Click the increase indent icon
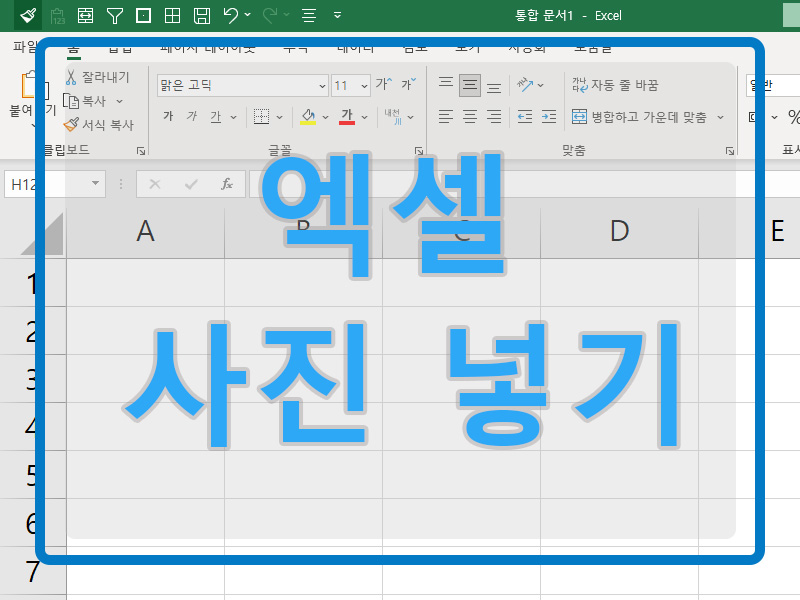The width and height of the screenshot is (800, 600). [x=549, y=117]
